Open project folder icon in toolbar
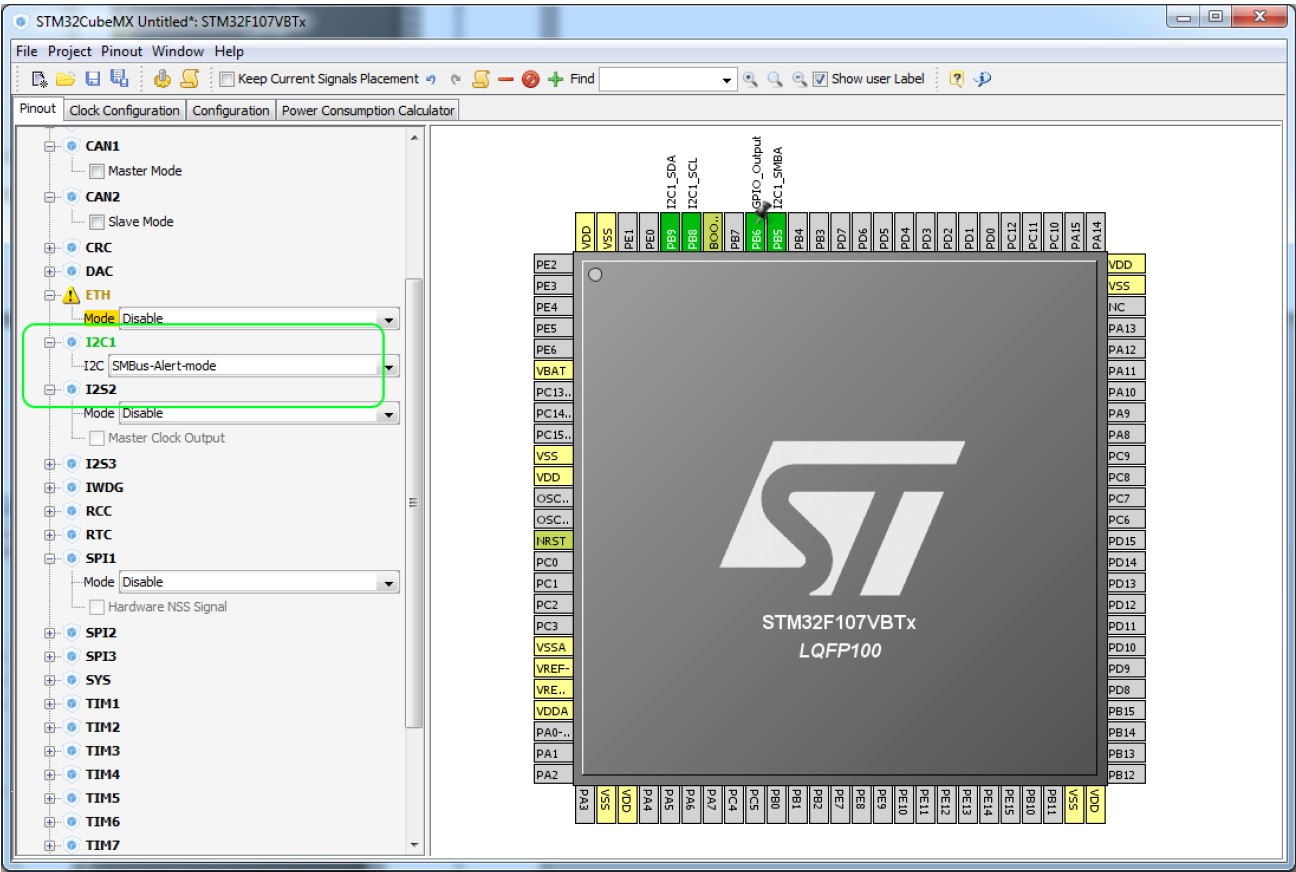Screen dimensions: 1296x872 66,79
